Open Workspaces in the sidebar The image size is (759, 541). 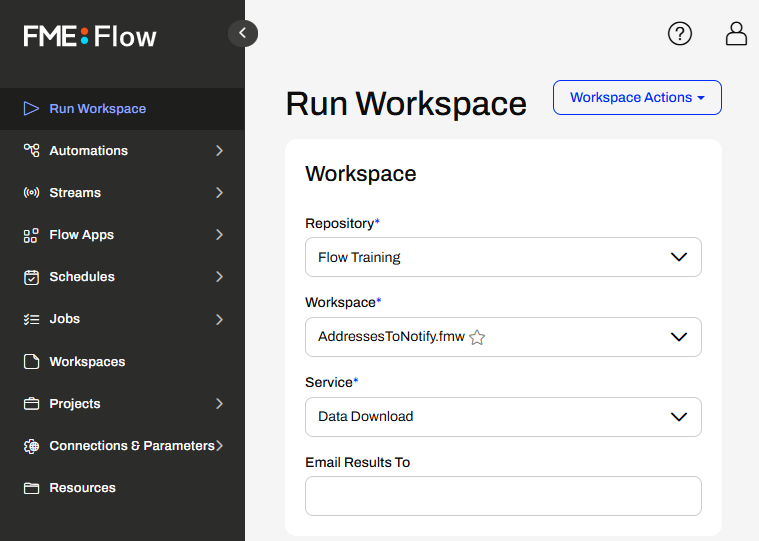pyautogui.click(x=122, y=361)
